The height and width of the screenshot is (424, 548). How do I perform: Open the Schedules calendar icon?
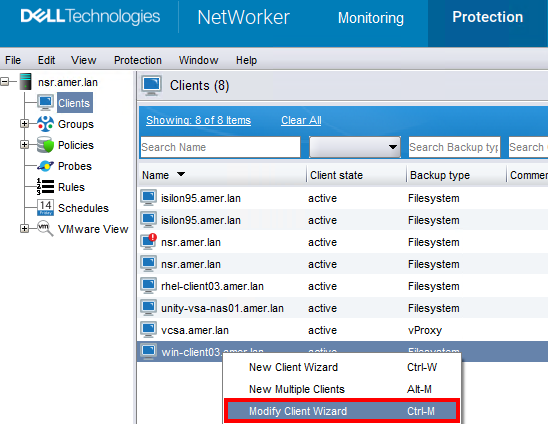point(45,208)
